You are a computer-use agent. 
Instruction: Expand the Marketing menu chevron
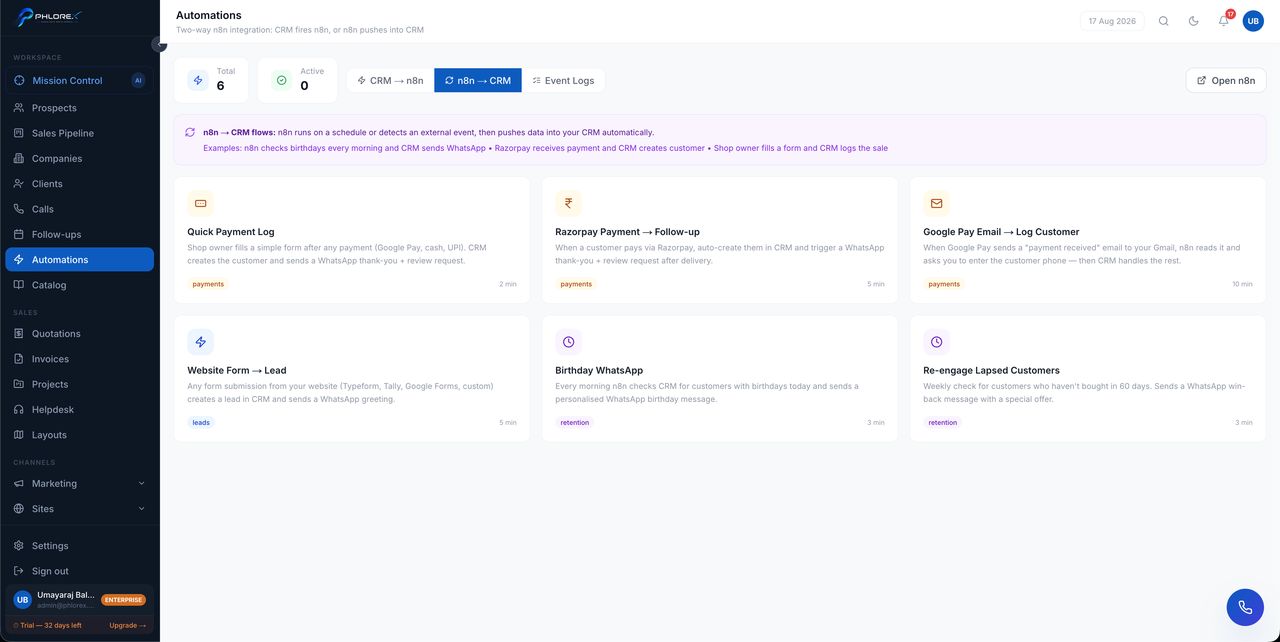pos(141,484)
